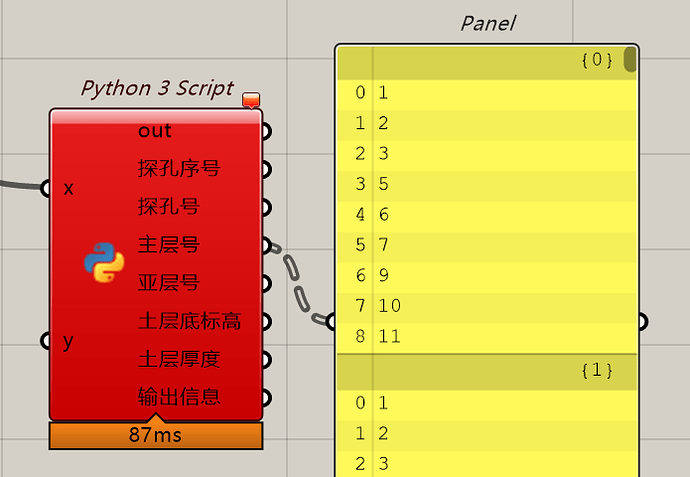
Task: Click the Panel scrollbar thumb
Action: coord(630,59)
